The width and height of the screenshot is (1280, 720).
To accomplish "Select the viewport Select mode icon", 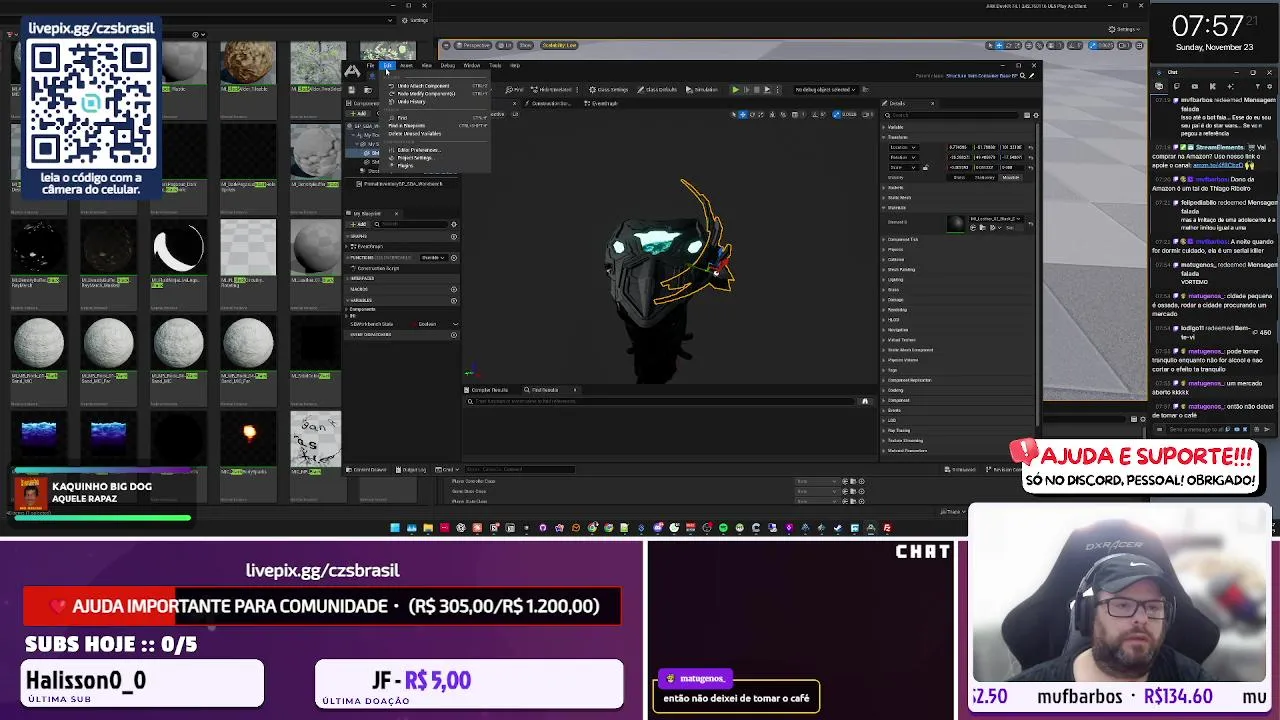I will (734, 114).
